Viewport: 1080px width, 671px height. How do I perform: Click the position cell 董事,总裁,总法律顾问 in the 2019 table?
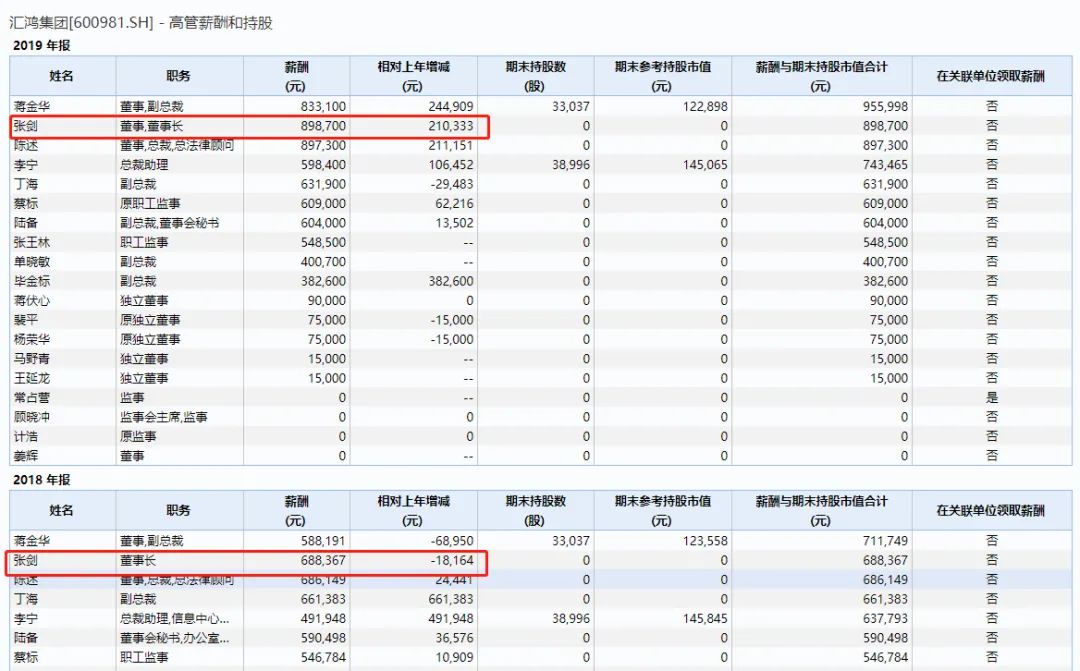coord(177,145)
